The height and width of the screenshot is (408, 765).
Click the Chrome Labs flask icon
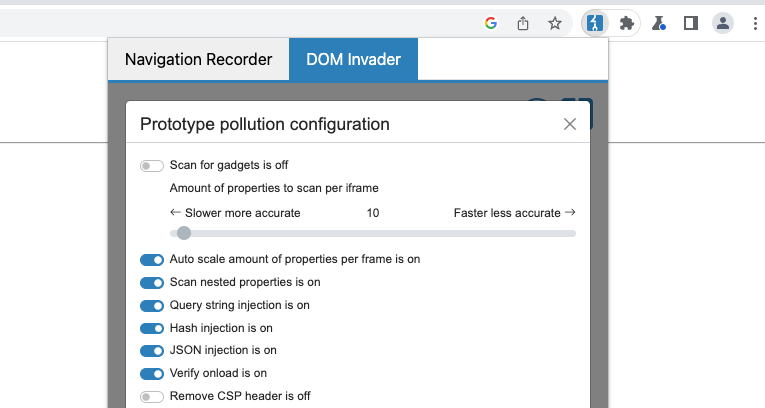tap(659, 23)
